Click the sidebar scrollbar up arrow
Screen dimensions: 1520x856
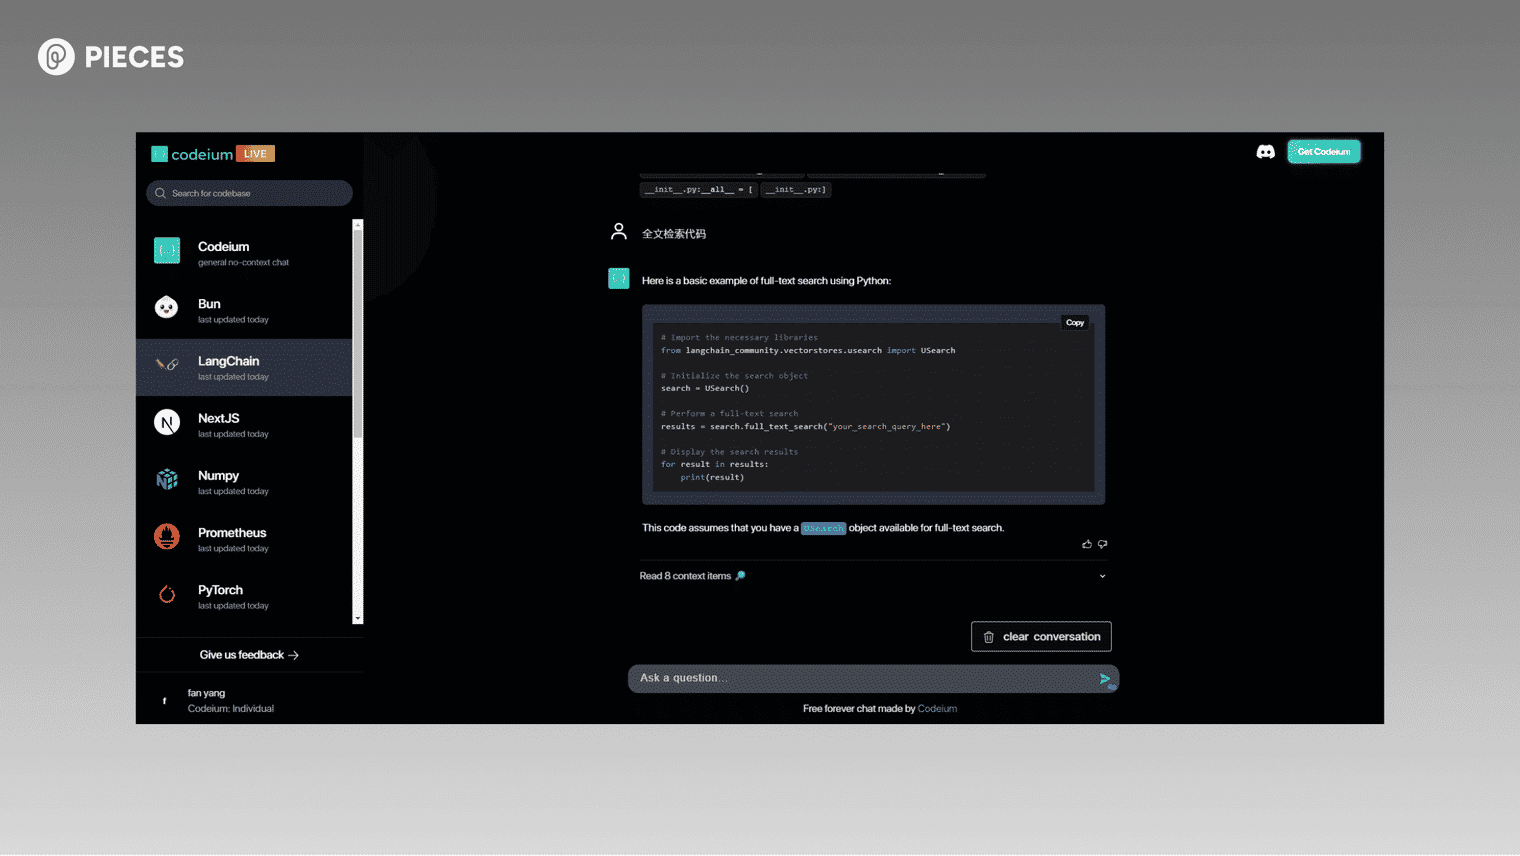358,225
